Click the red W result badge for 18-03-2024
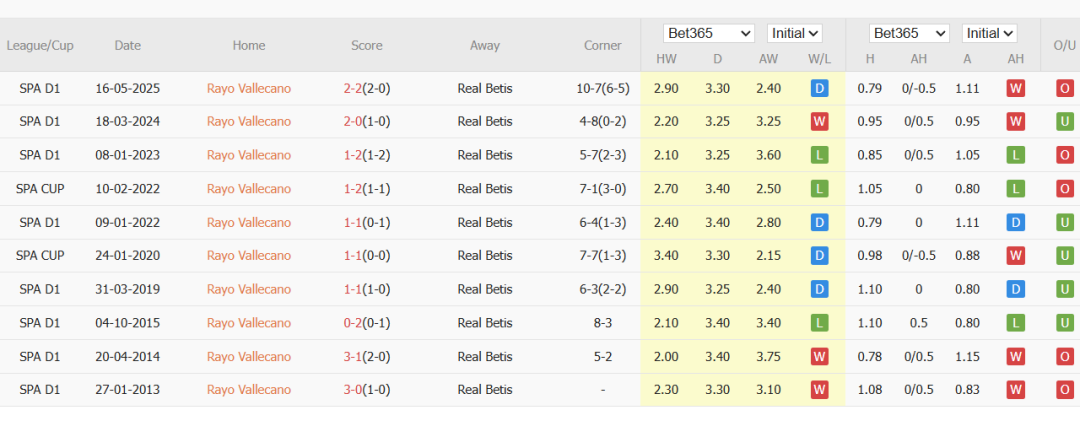The width and height of the screenshot is (1080, 421). (x=820, y=122)
